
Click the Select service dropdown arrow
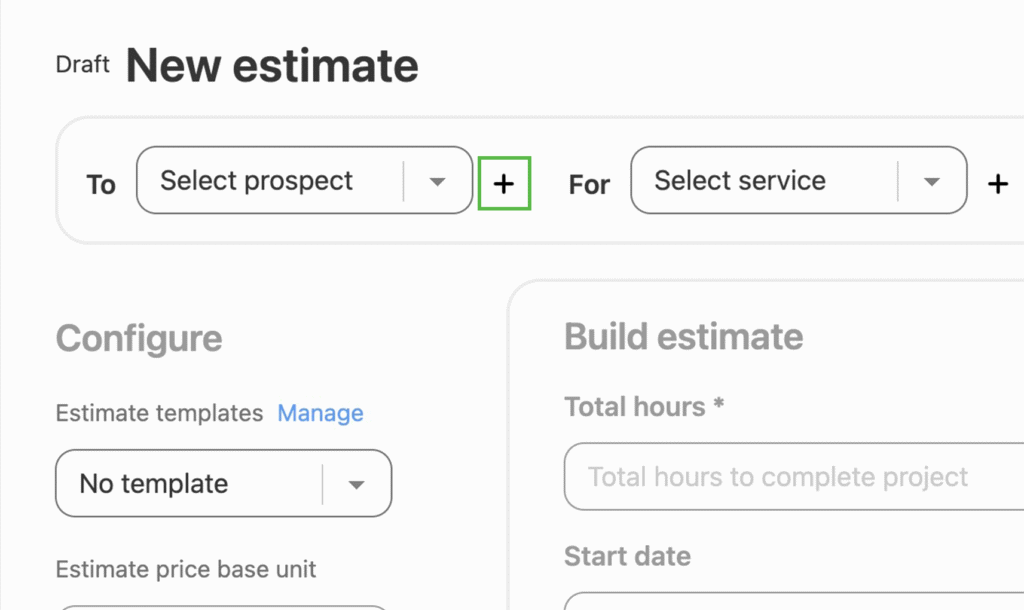[932, 181]
